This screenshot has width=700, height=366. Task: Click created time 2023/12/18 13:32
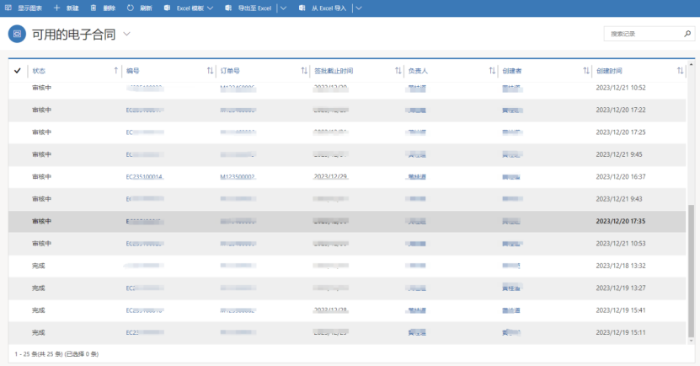click(621, 266)
